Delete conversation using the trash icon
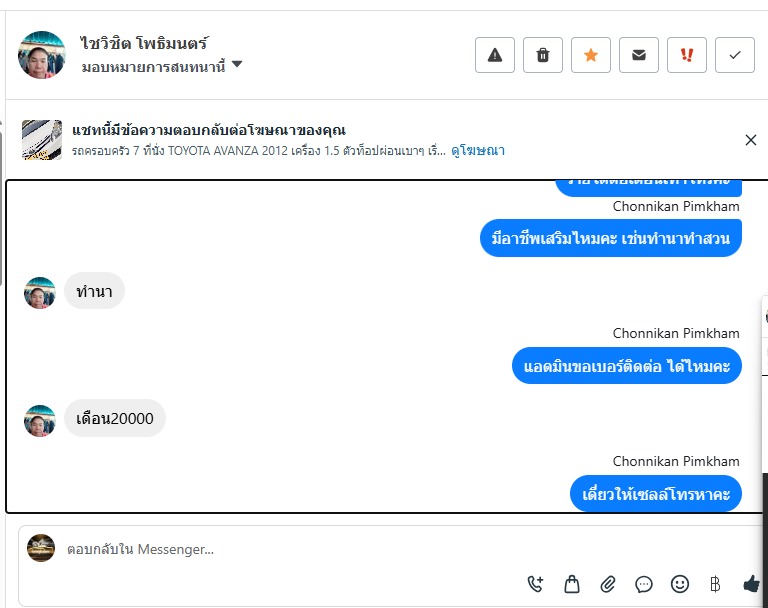The image size is (768, 608). (543, 55)
